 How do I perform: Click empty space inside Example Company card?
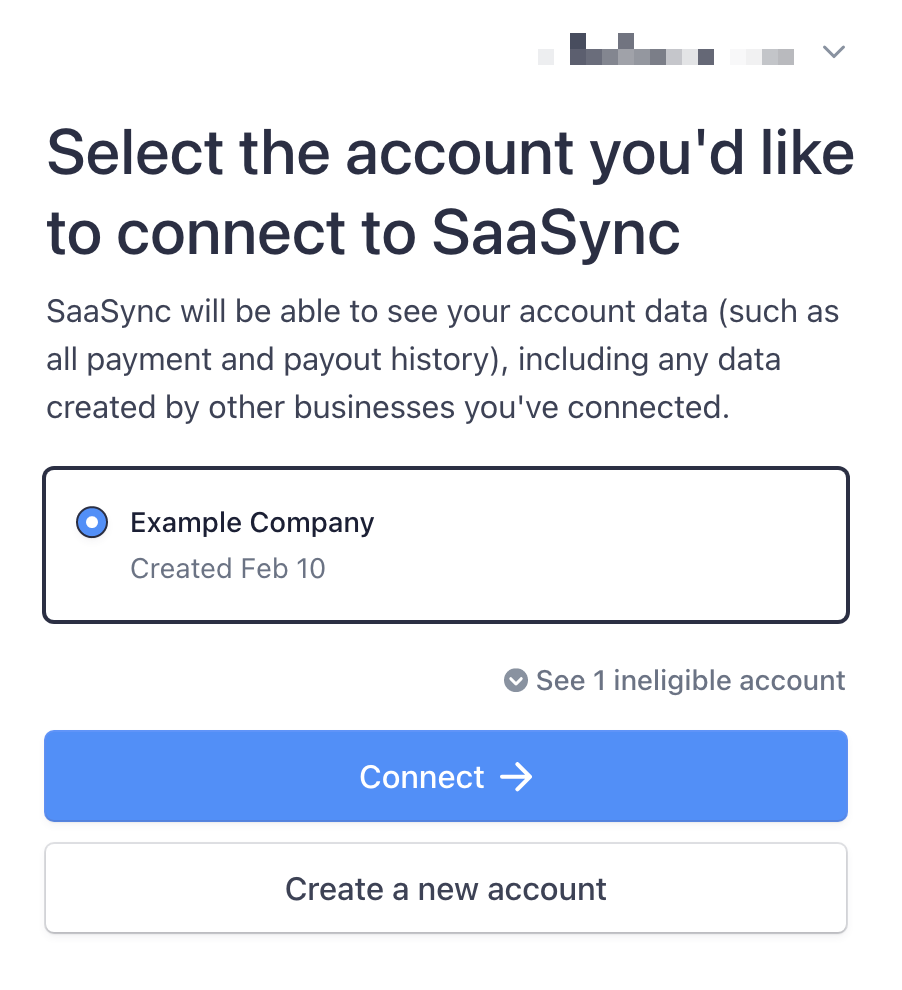[606, 545]
